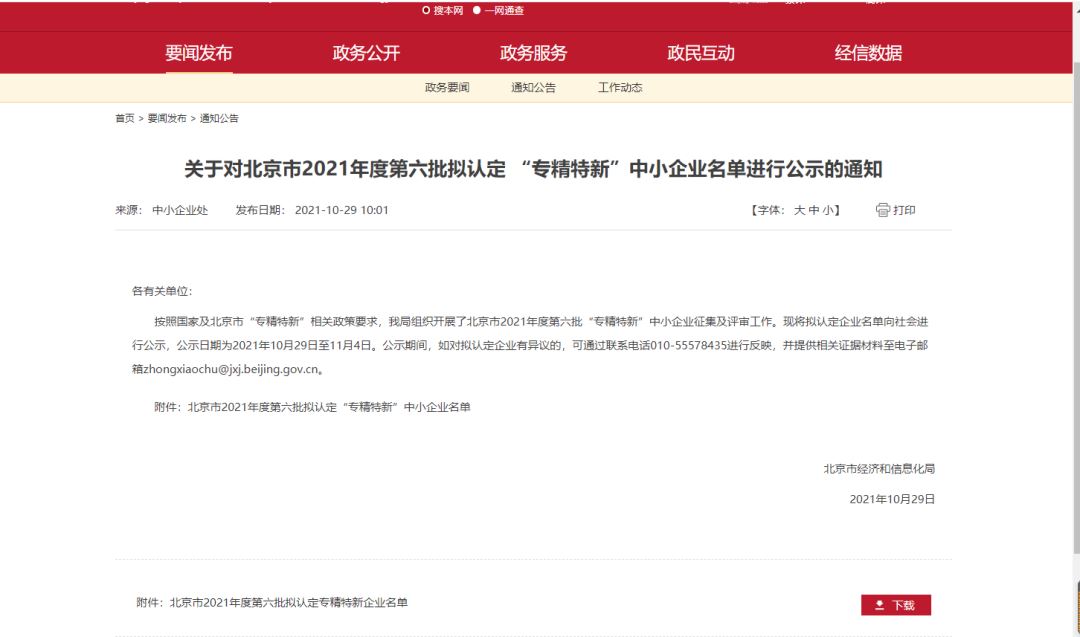Click the vertical scrollbar on the right
Image resolution: width=1080 pixels, height=637 pixels.
coord(1075,300)
